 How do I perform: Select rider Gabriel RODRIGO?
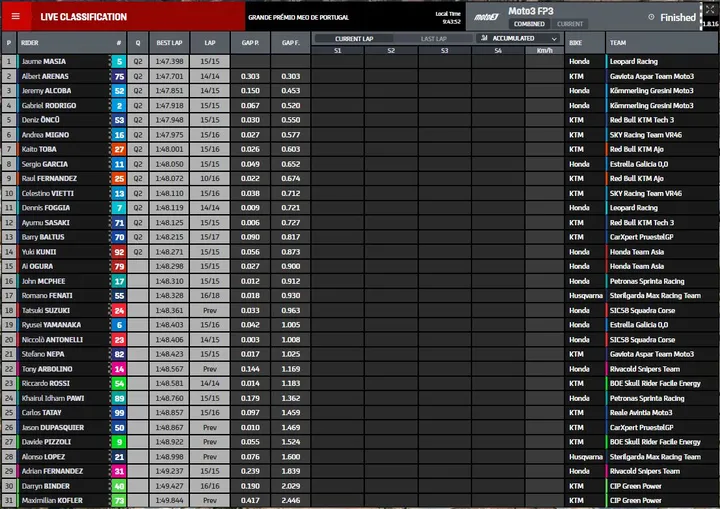pos(49,105)
